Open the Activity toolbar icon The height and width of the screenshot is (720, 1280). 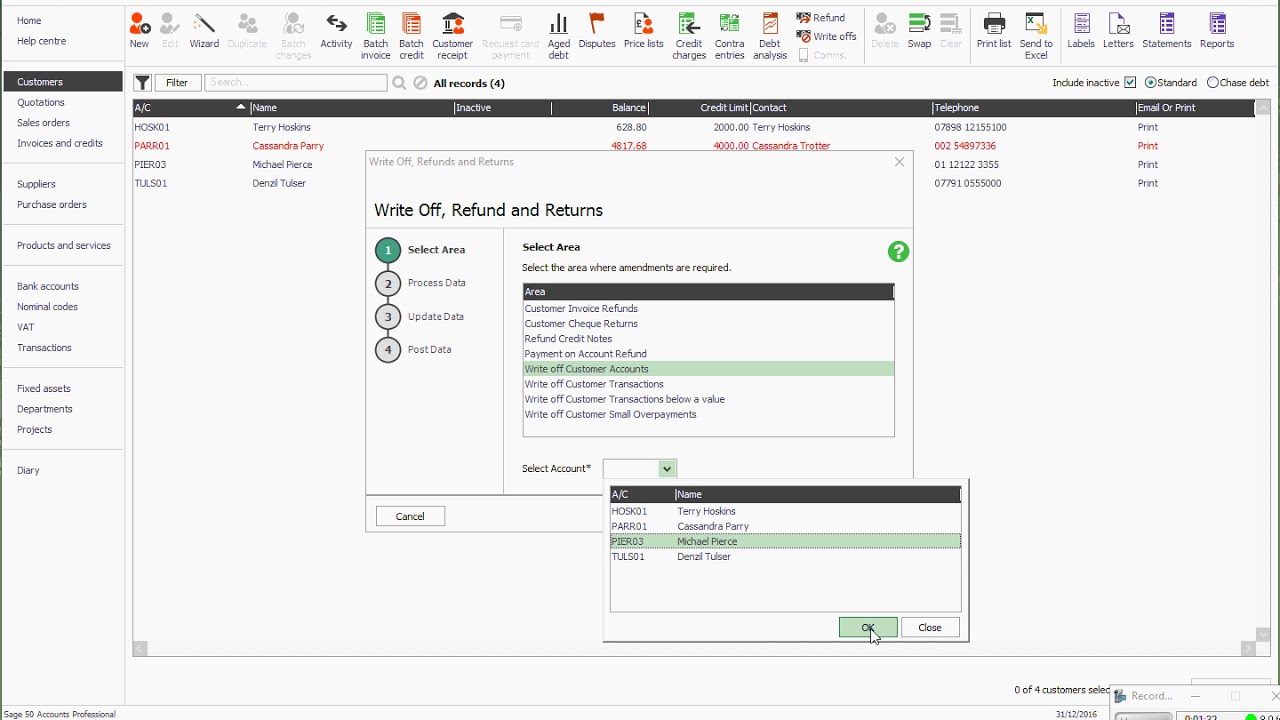(336, 31)
